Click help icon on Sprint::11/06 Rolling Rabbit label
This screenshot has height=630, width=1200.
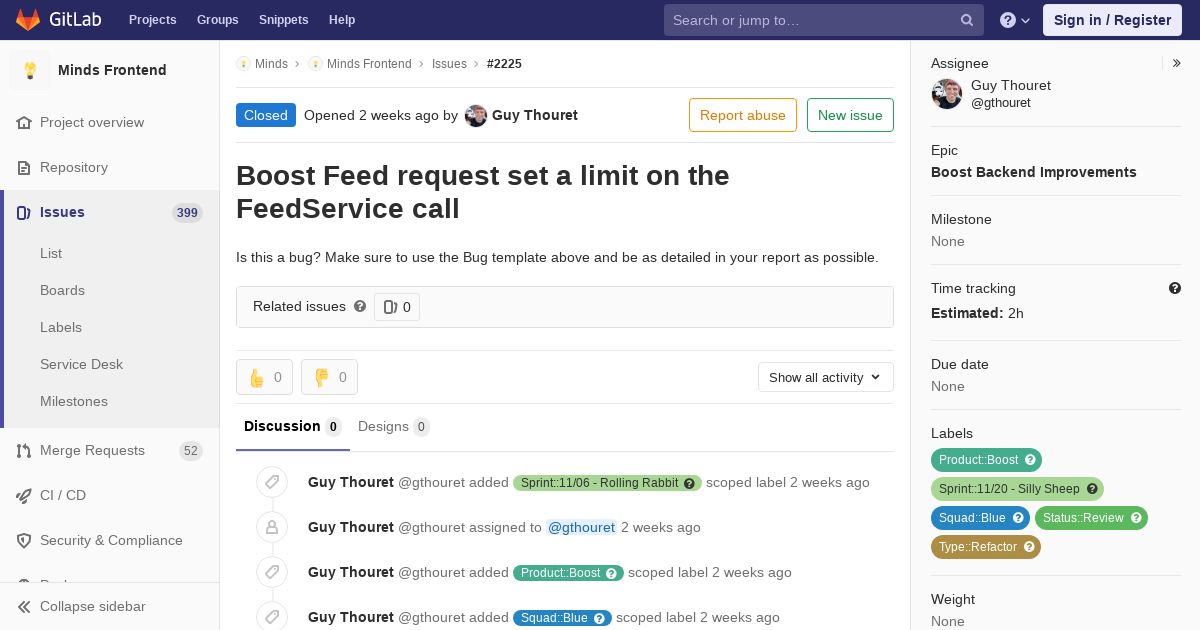pyautogui.click(x=689, y=483)
